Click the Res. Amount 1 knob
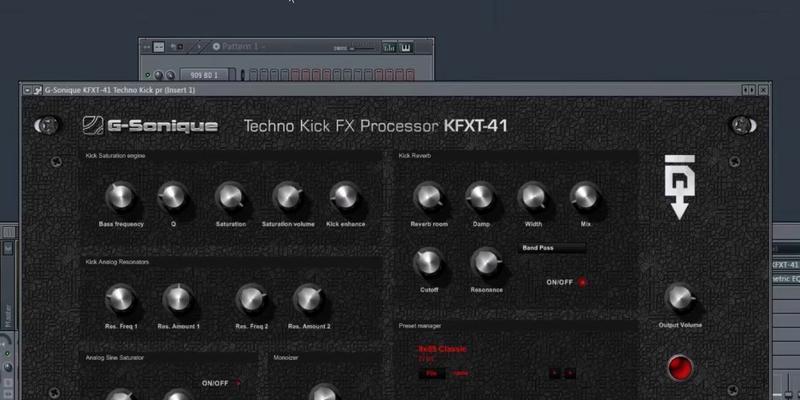The width and height of the screenshot is (800, 400). pos(178,299)
